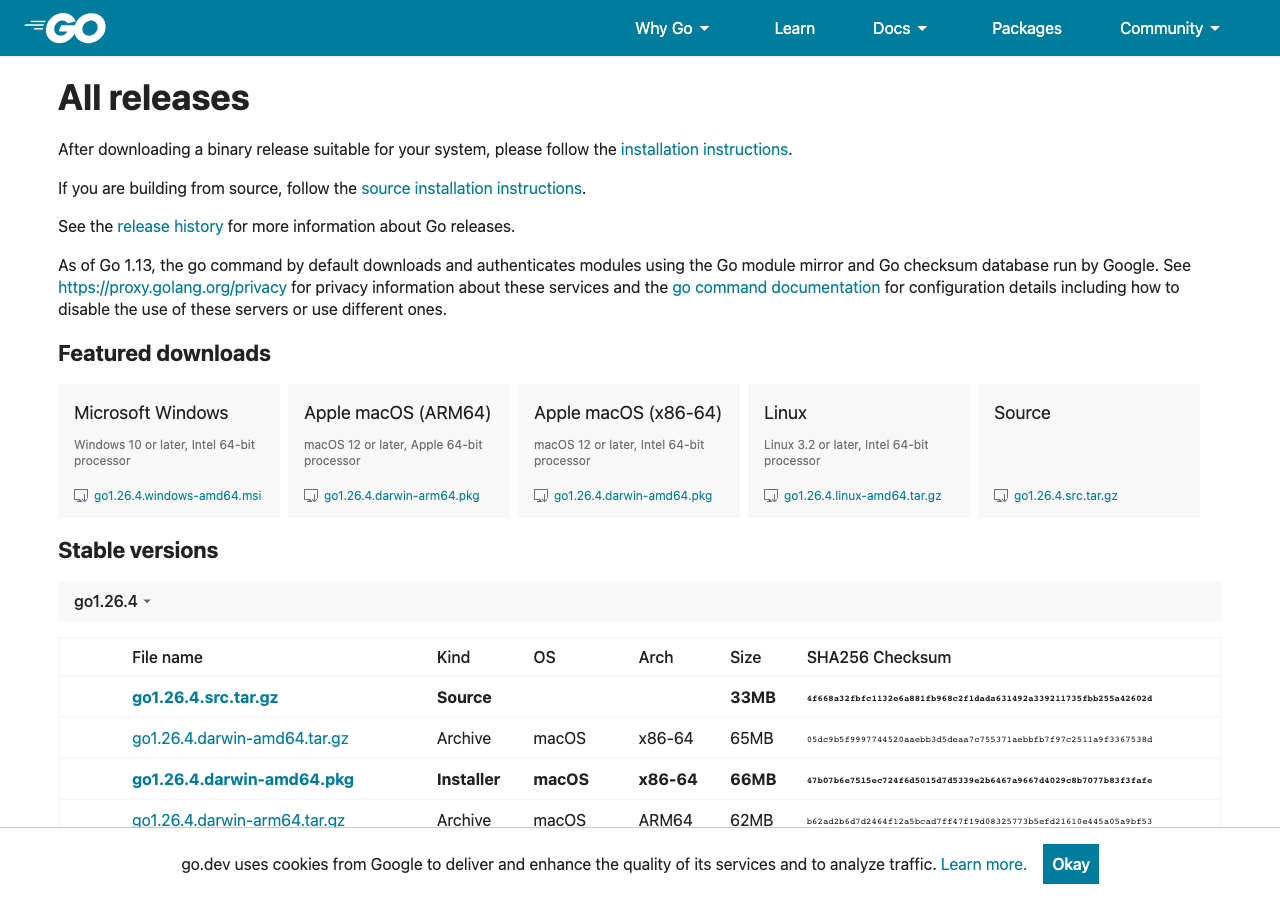This screenshot has height=900, width=1280.
Task: Download go1.26.4.src.tar.gz from featured downloads
Action: tap(1066, 496)
